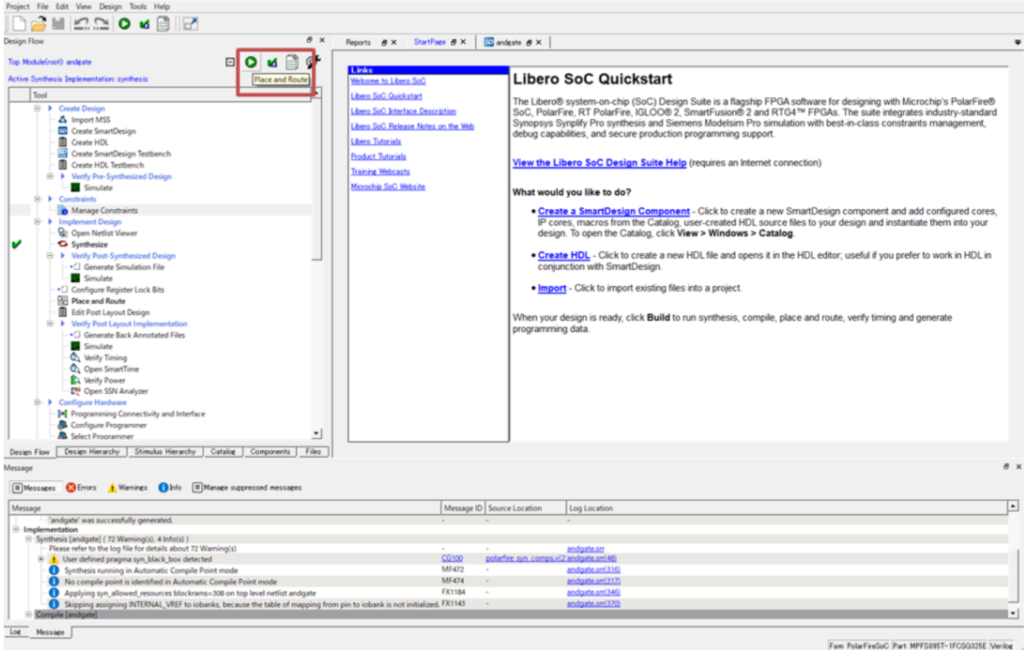1024x650 pixels.
Task: Toggle the Info message filter
Action: (170, 488)
